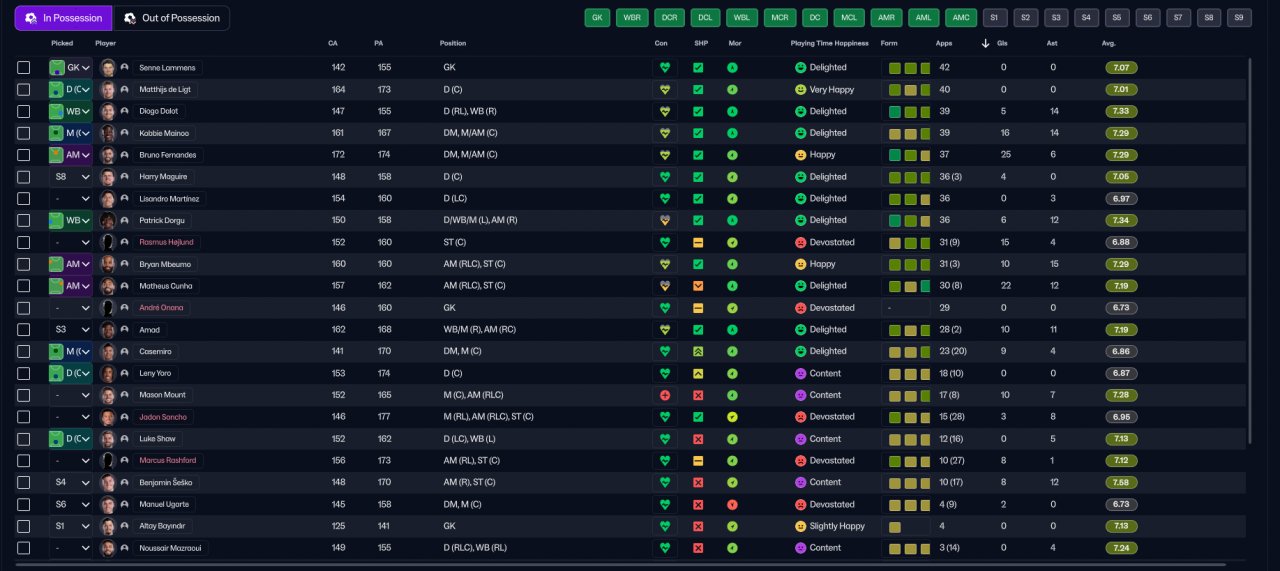The height and width of the screenshot is (571, 1280).
Task: Sort by the CA column header
Action: (333, 44)
